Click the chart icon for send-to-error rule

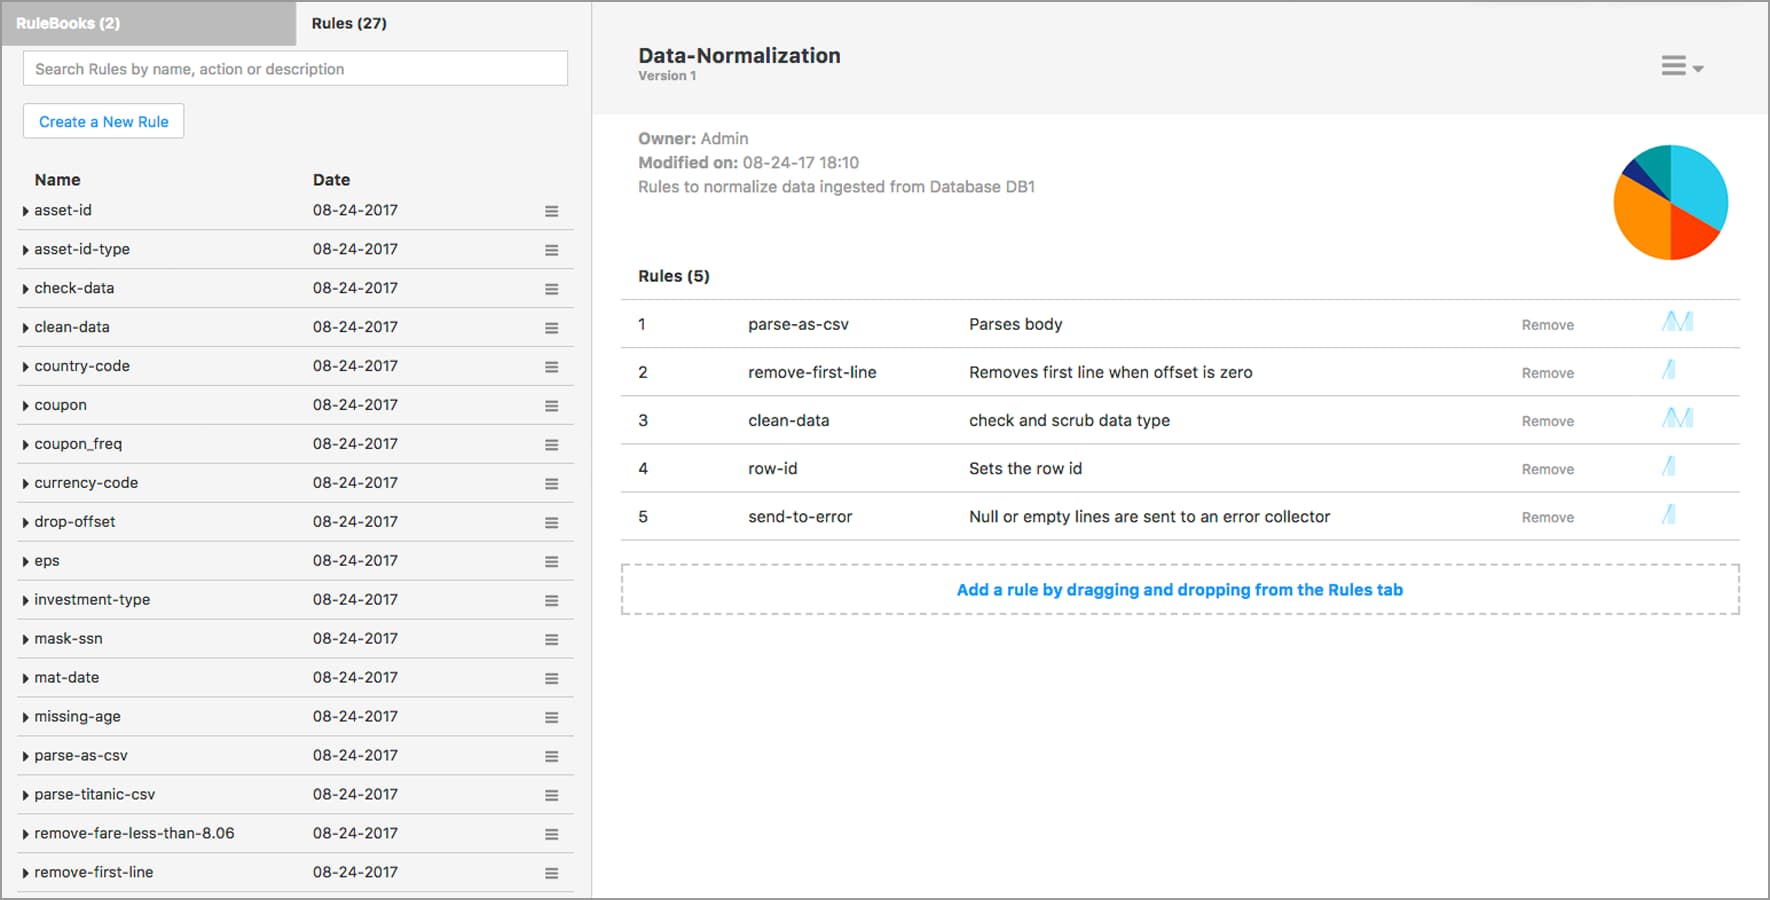point(1668,515)
